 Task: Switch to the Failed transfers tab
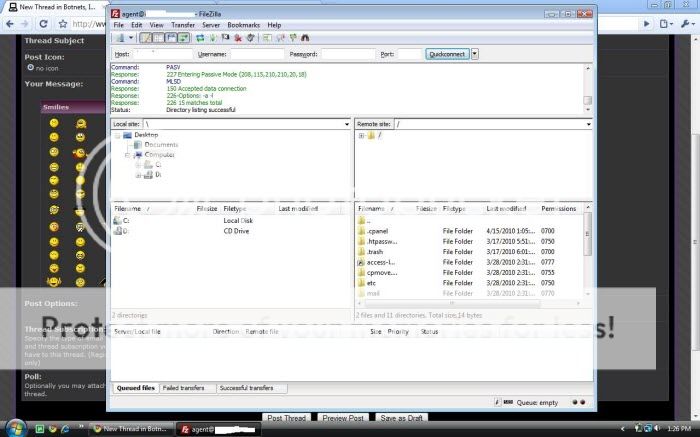(185, 387)
